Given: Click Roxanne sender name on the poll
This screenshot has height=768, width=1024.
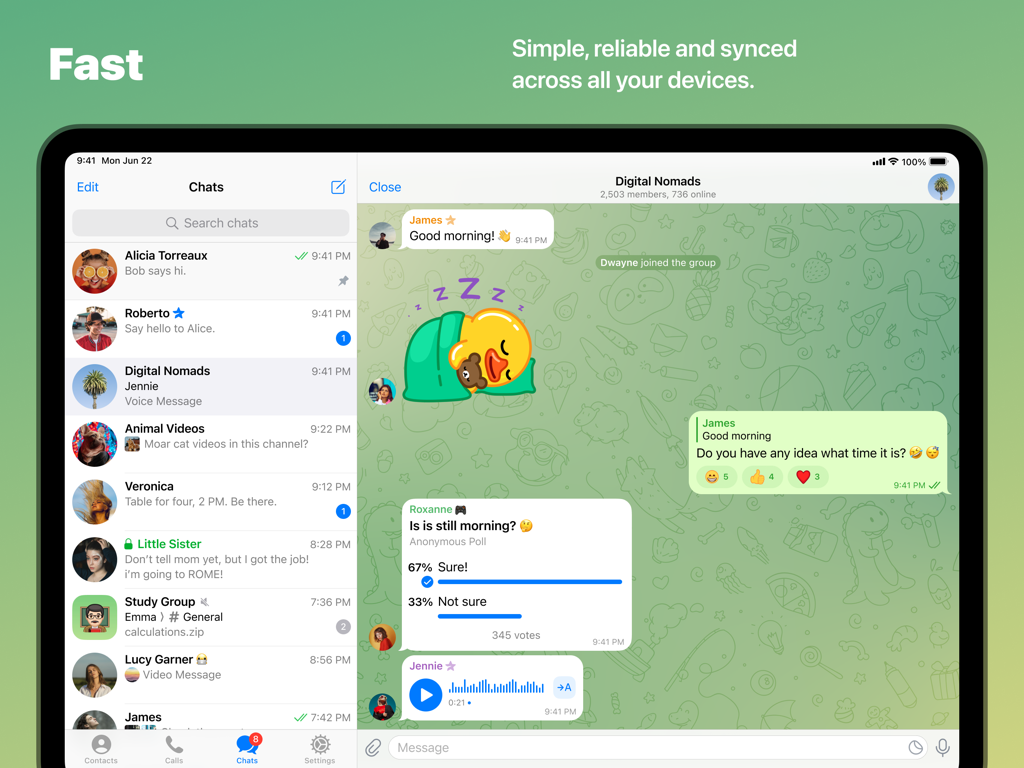Looking at the screenshot, I should [x=430, y=509].
